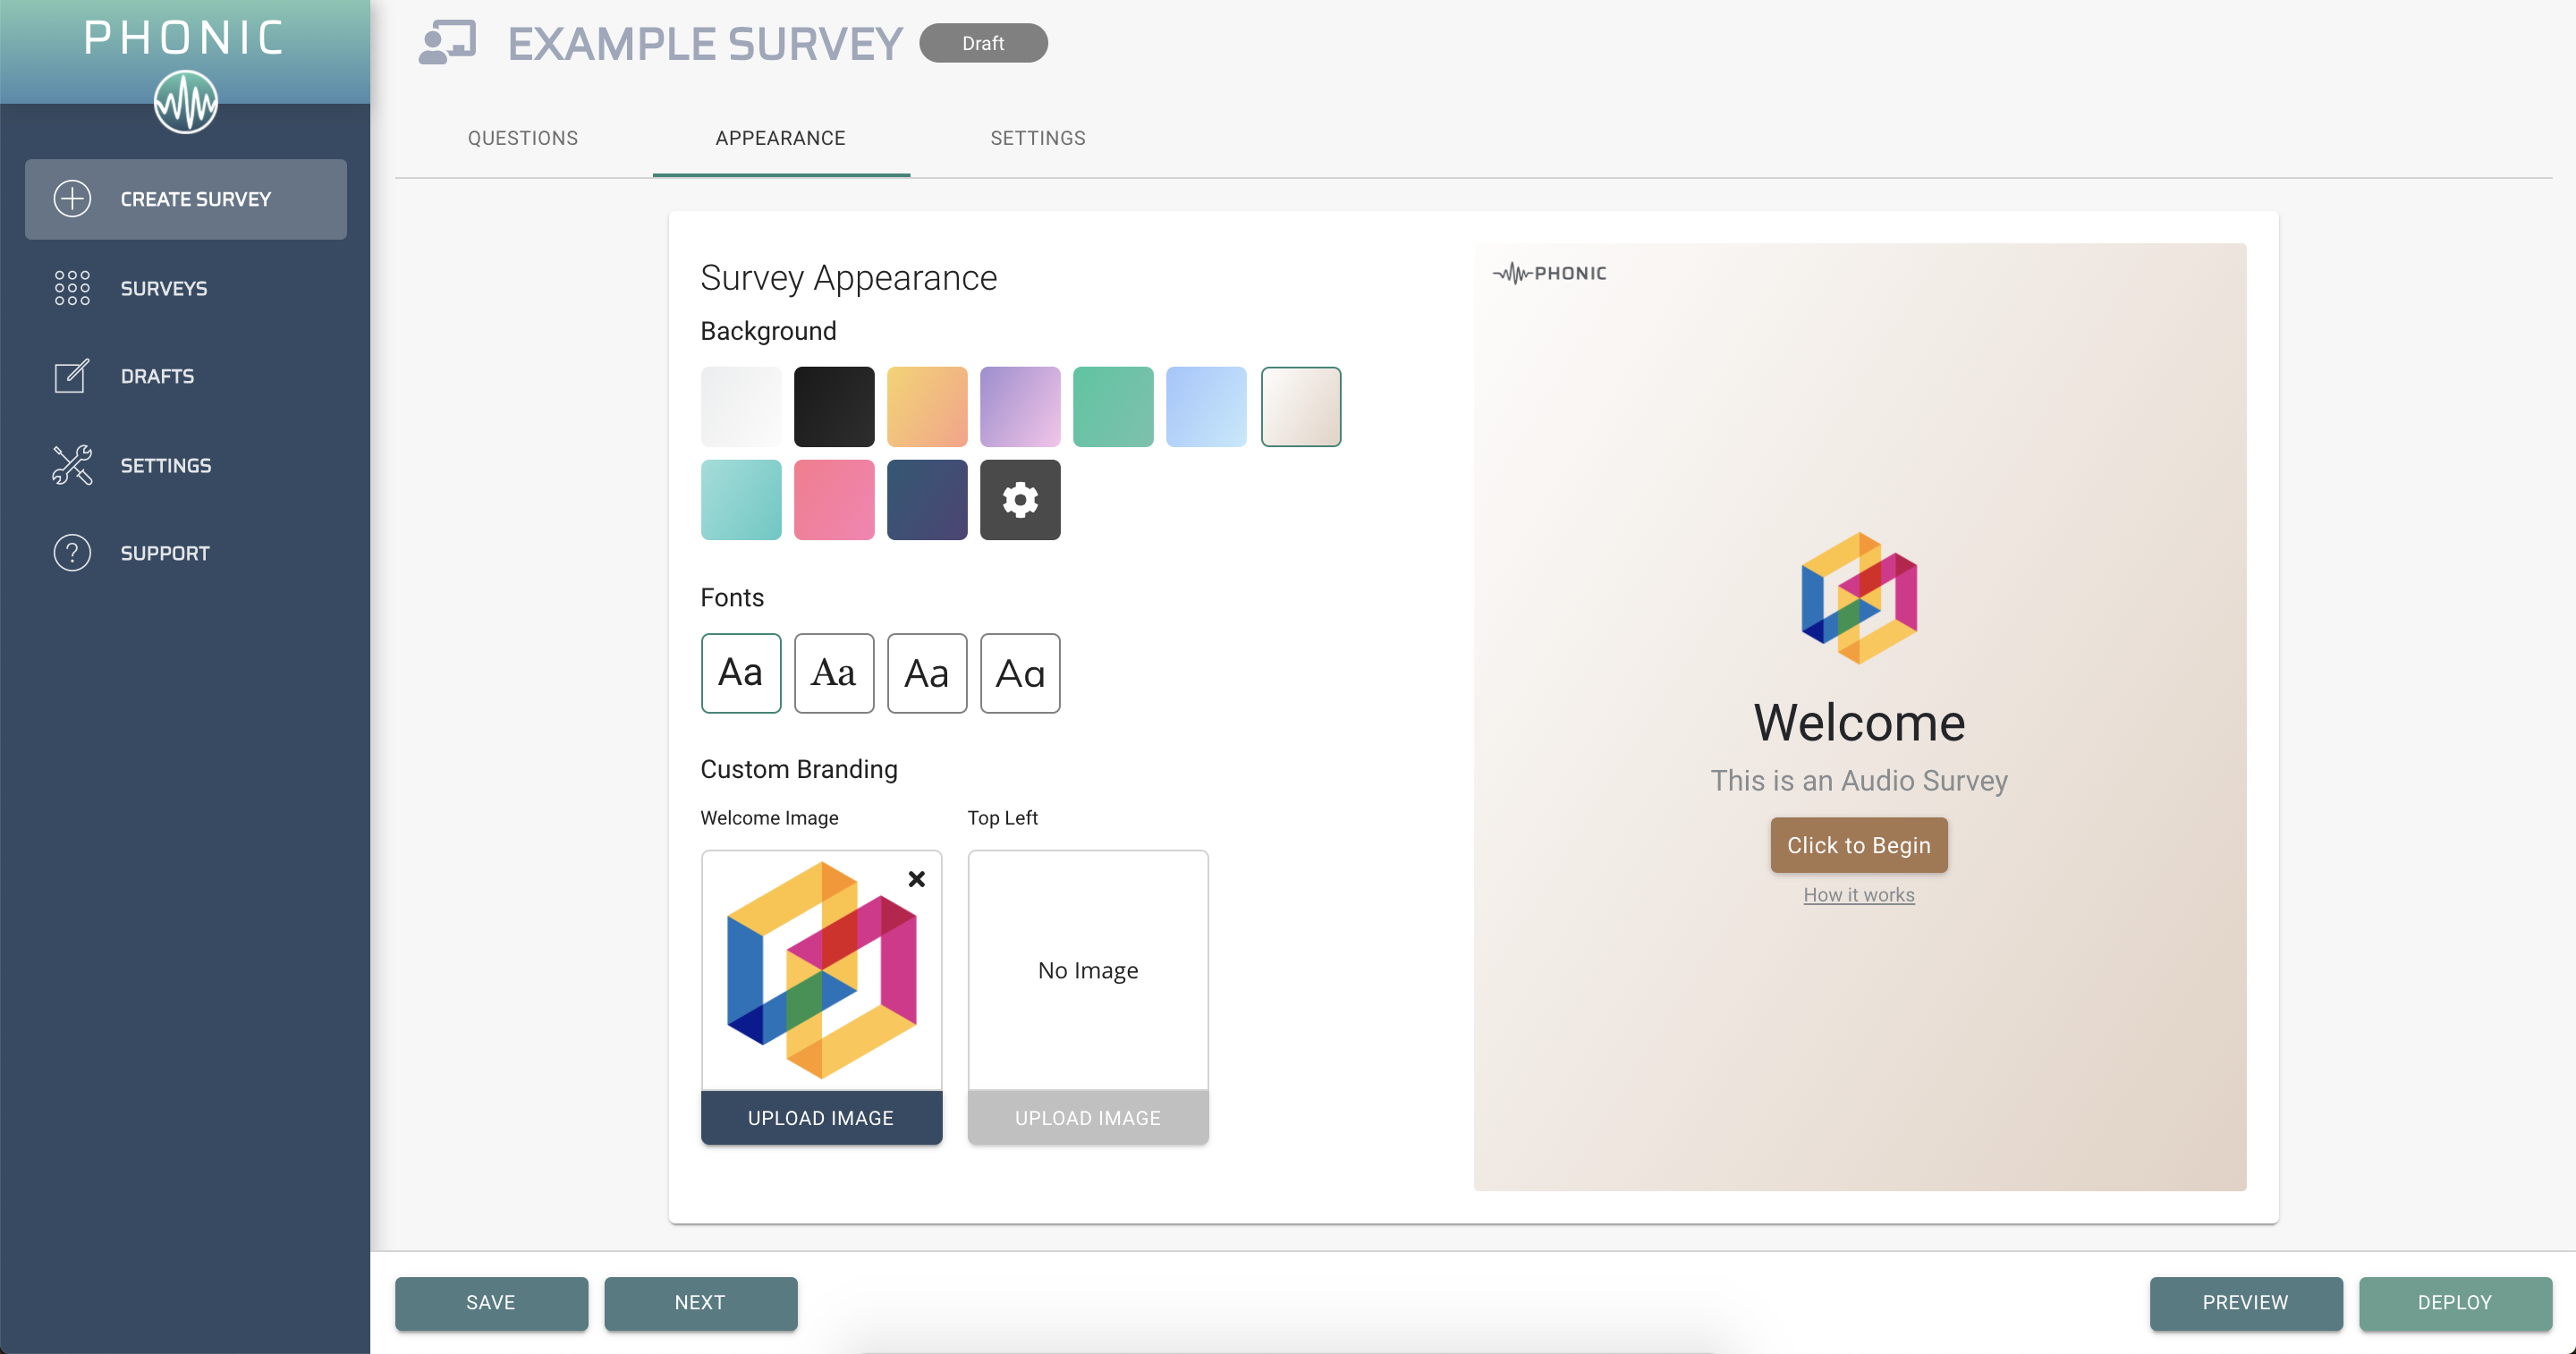Select the last rounded font style

coord(1020,673)
